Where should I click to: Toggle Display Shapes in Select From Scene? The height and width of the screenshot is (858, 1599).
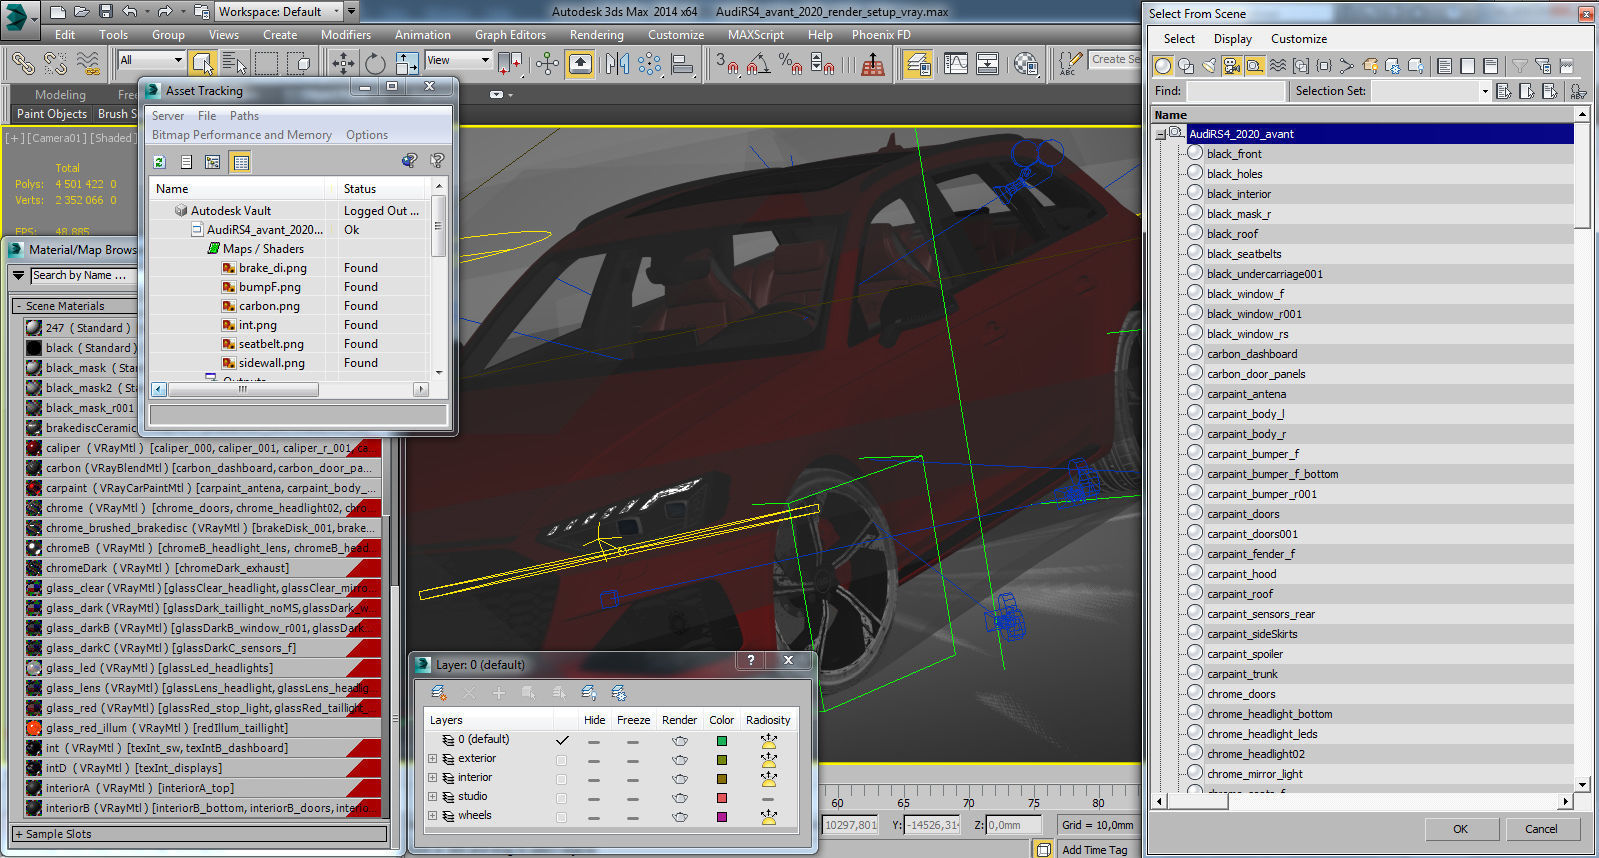click(x=1186, y=66)
